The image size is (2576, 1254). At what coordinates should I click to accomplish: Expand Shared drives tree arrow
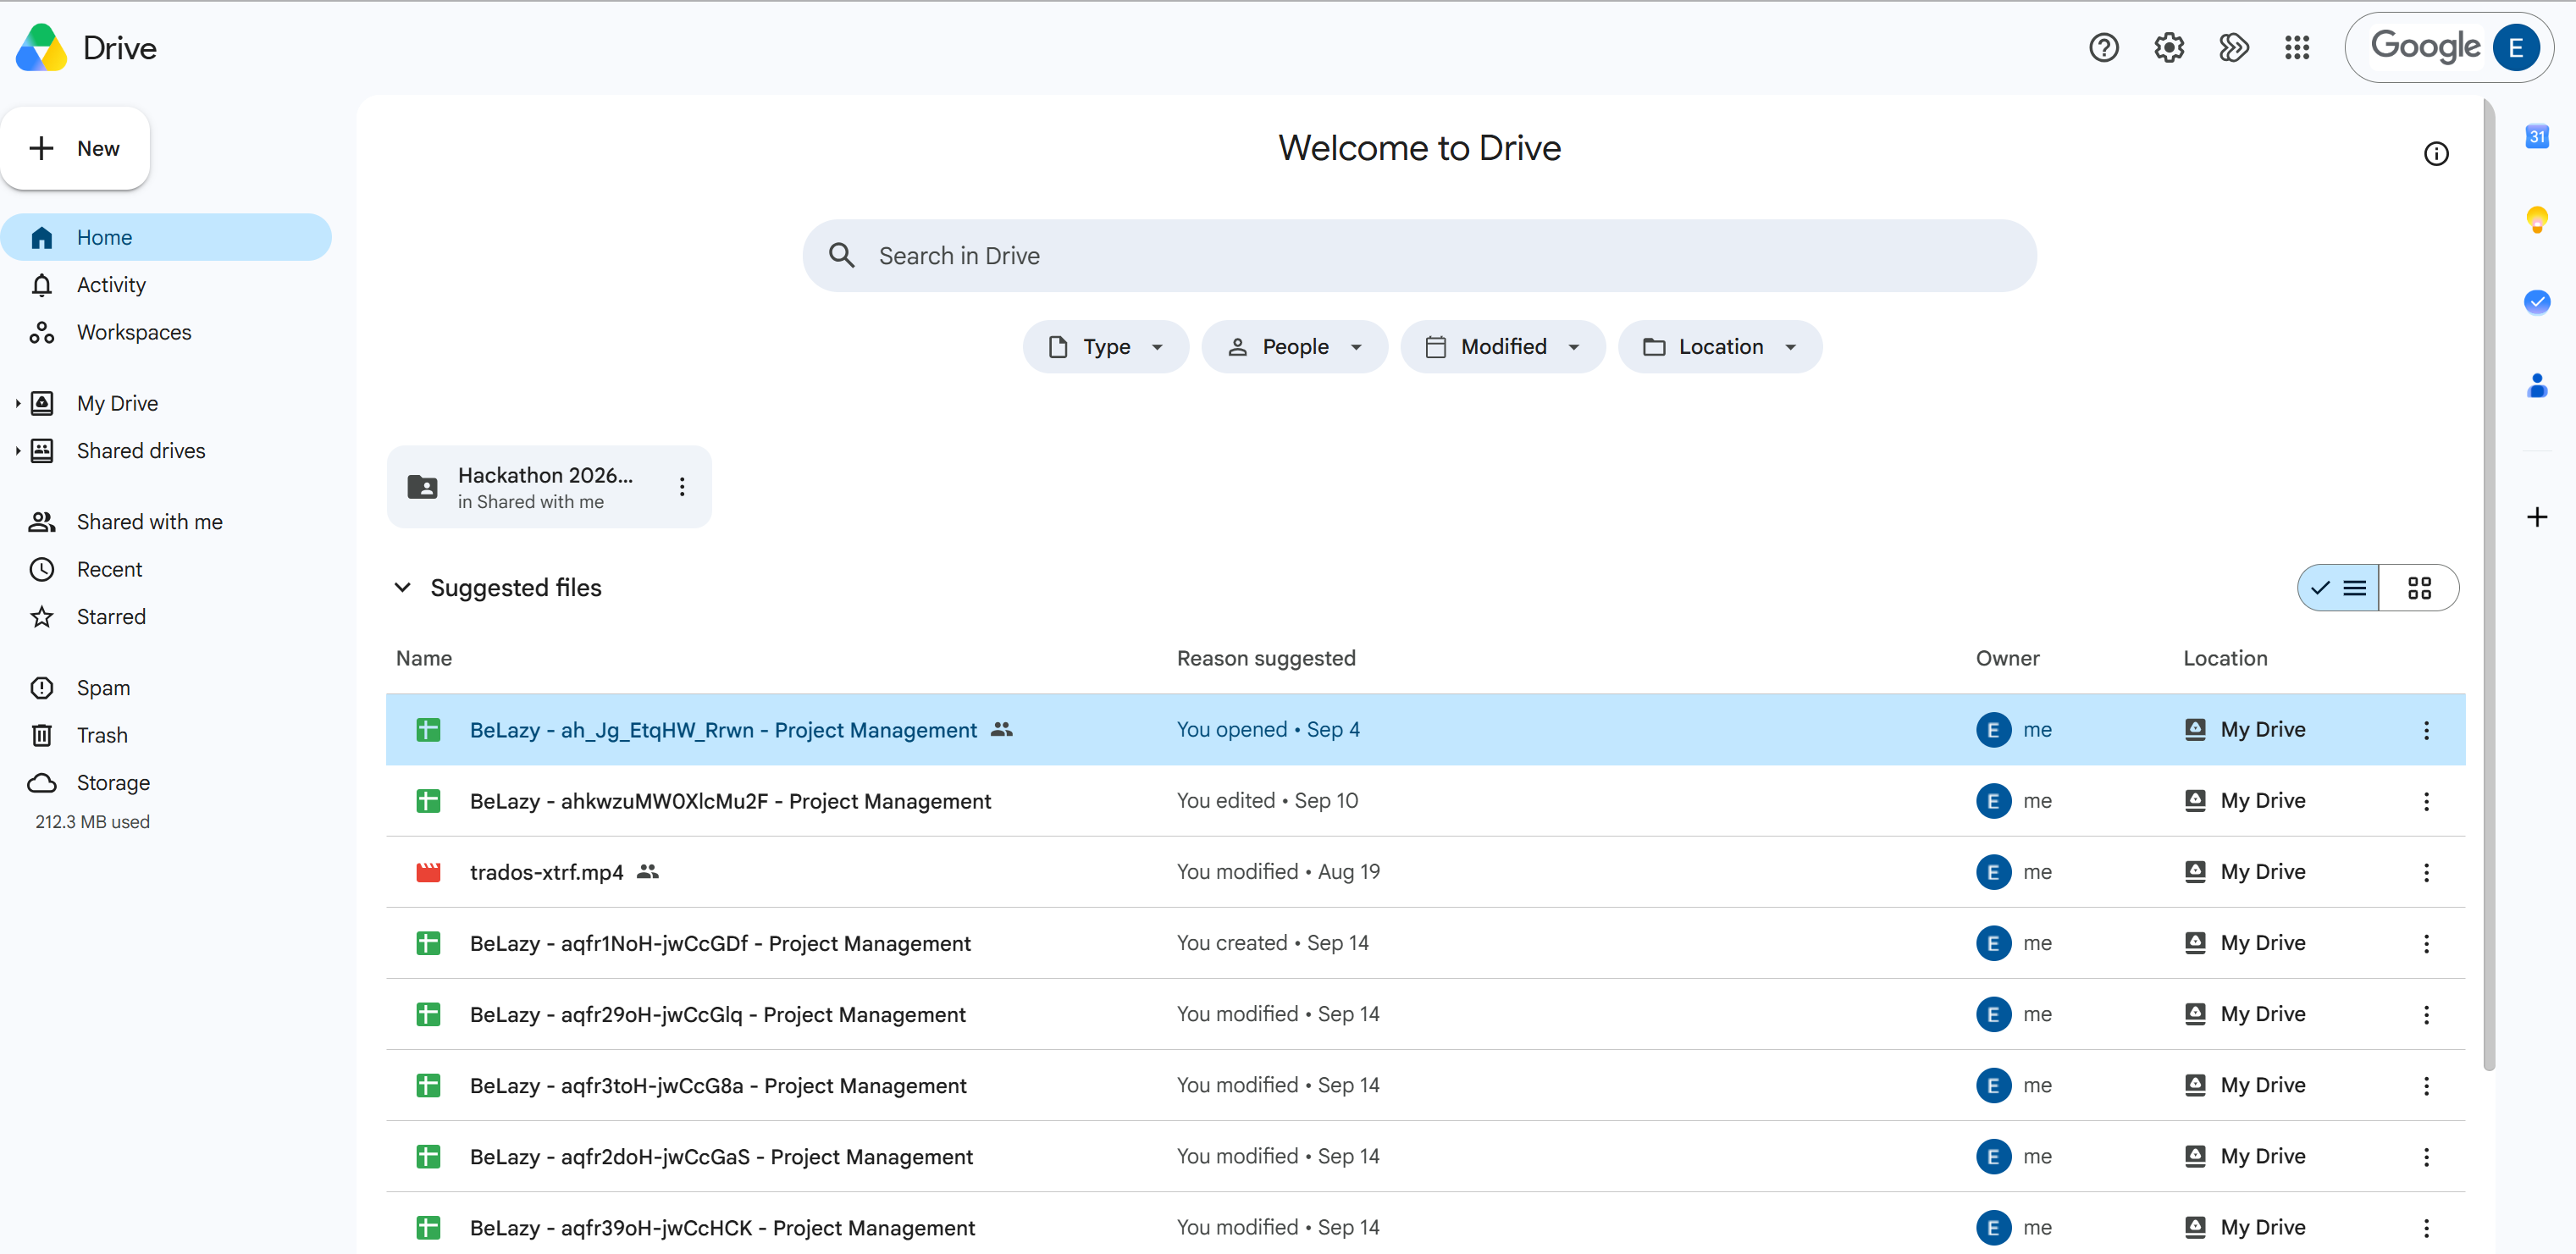click(17, 451)
